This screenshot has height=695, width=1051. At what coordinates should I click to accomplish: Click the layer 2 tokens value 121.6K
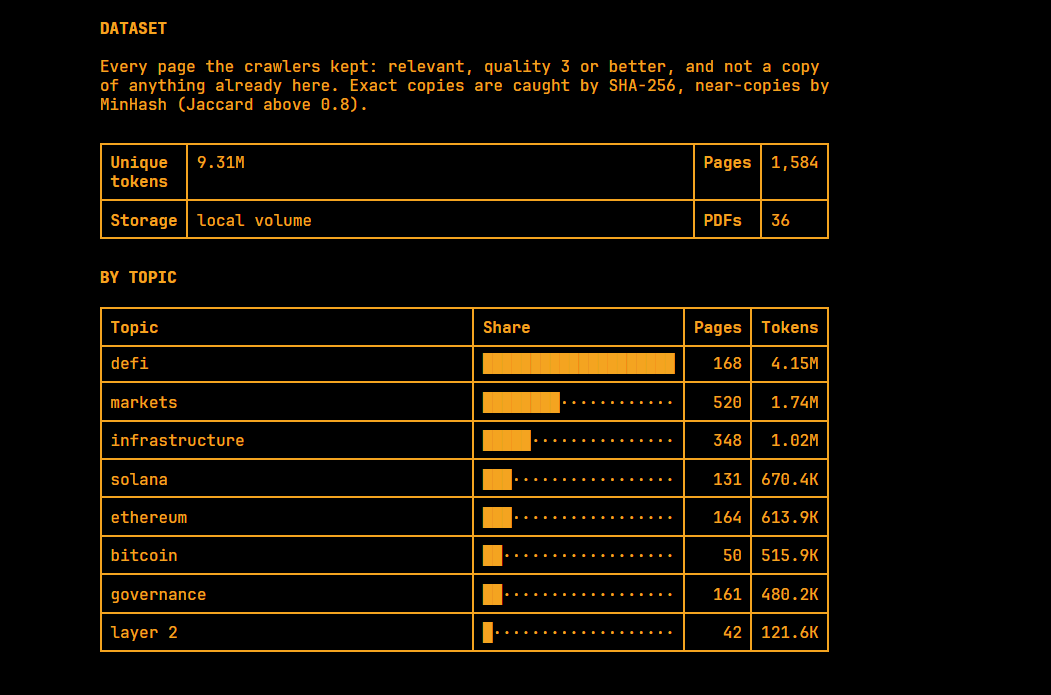point(790,633)
